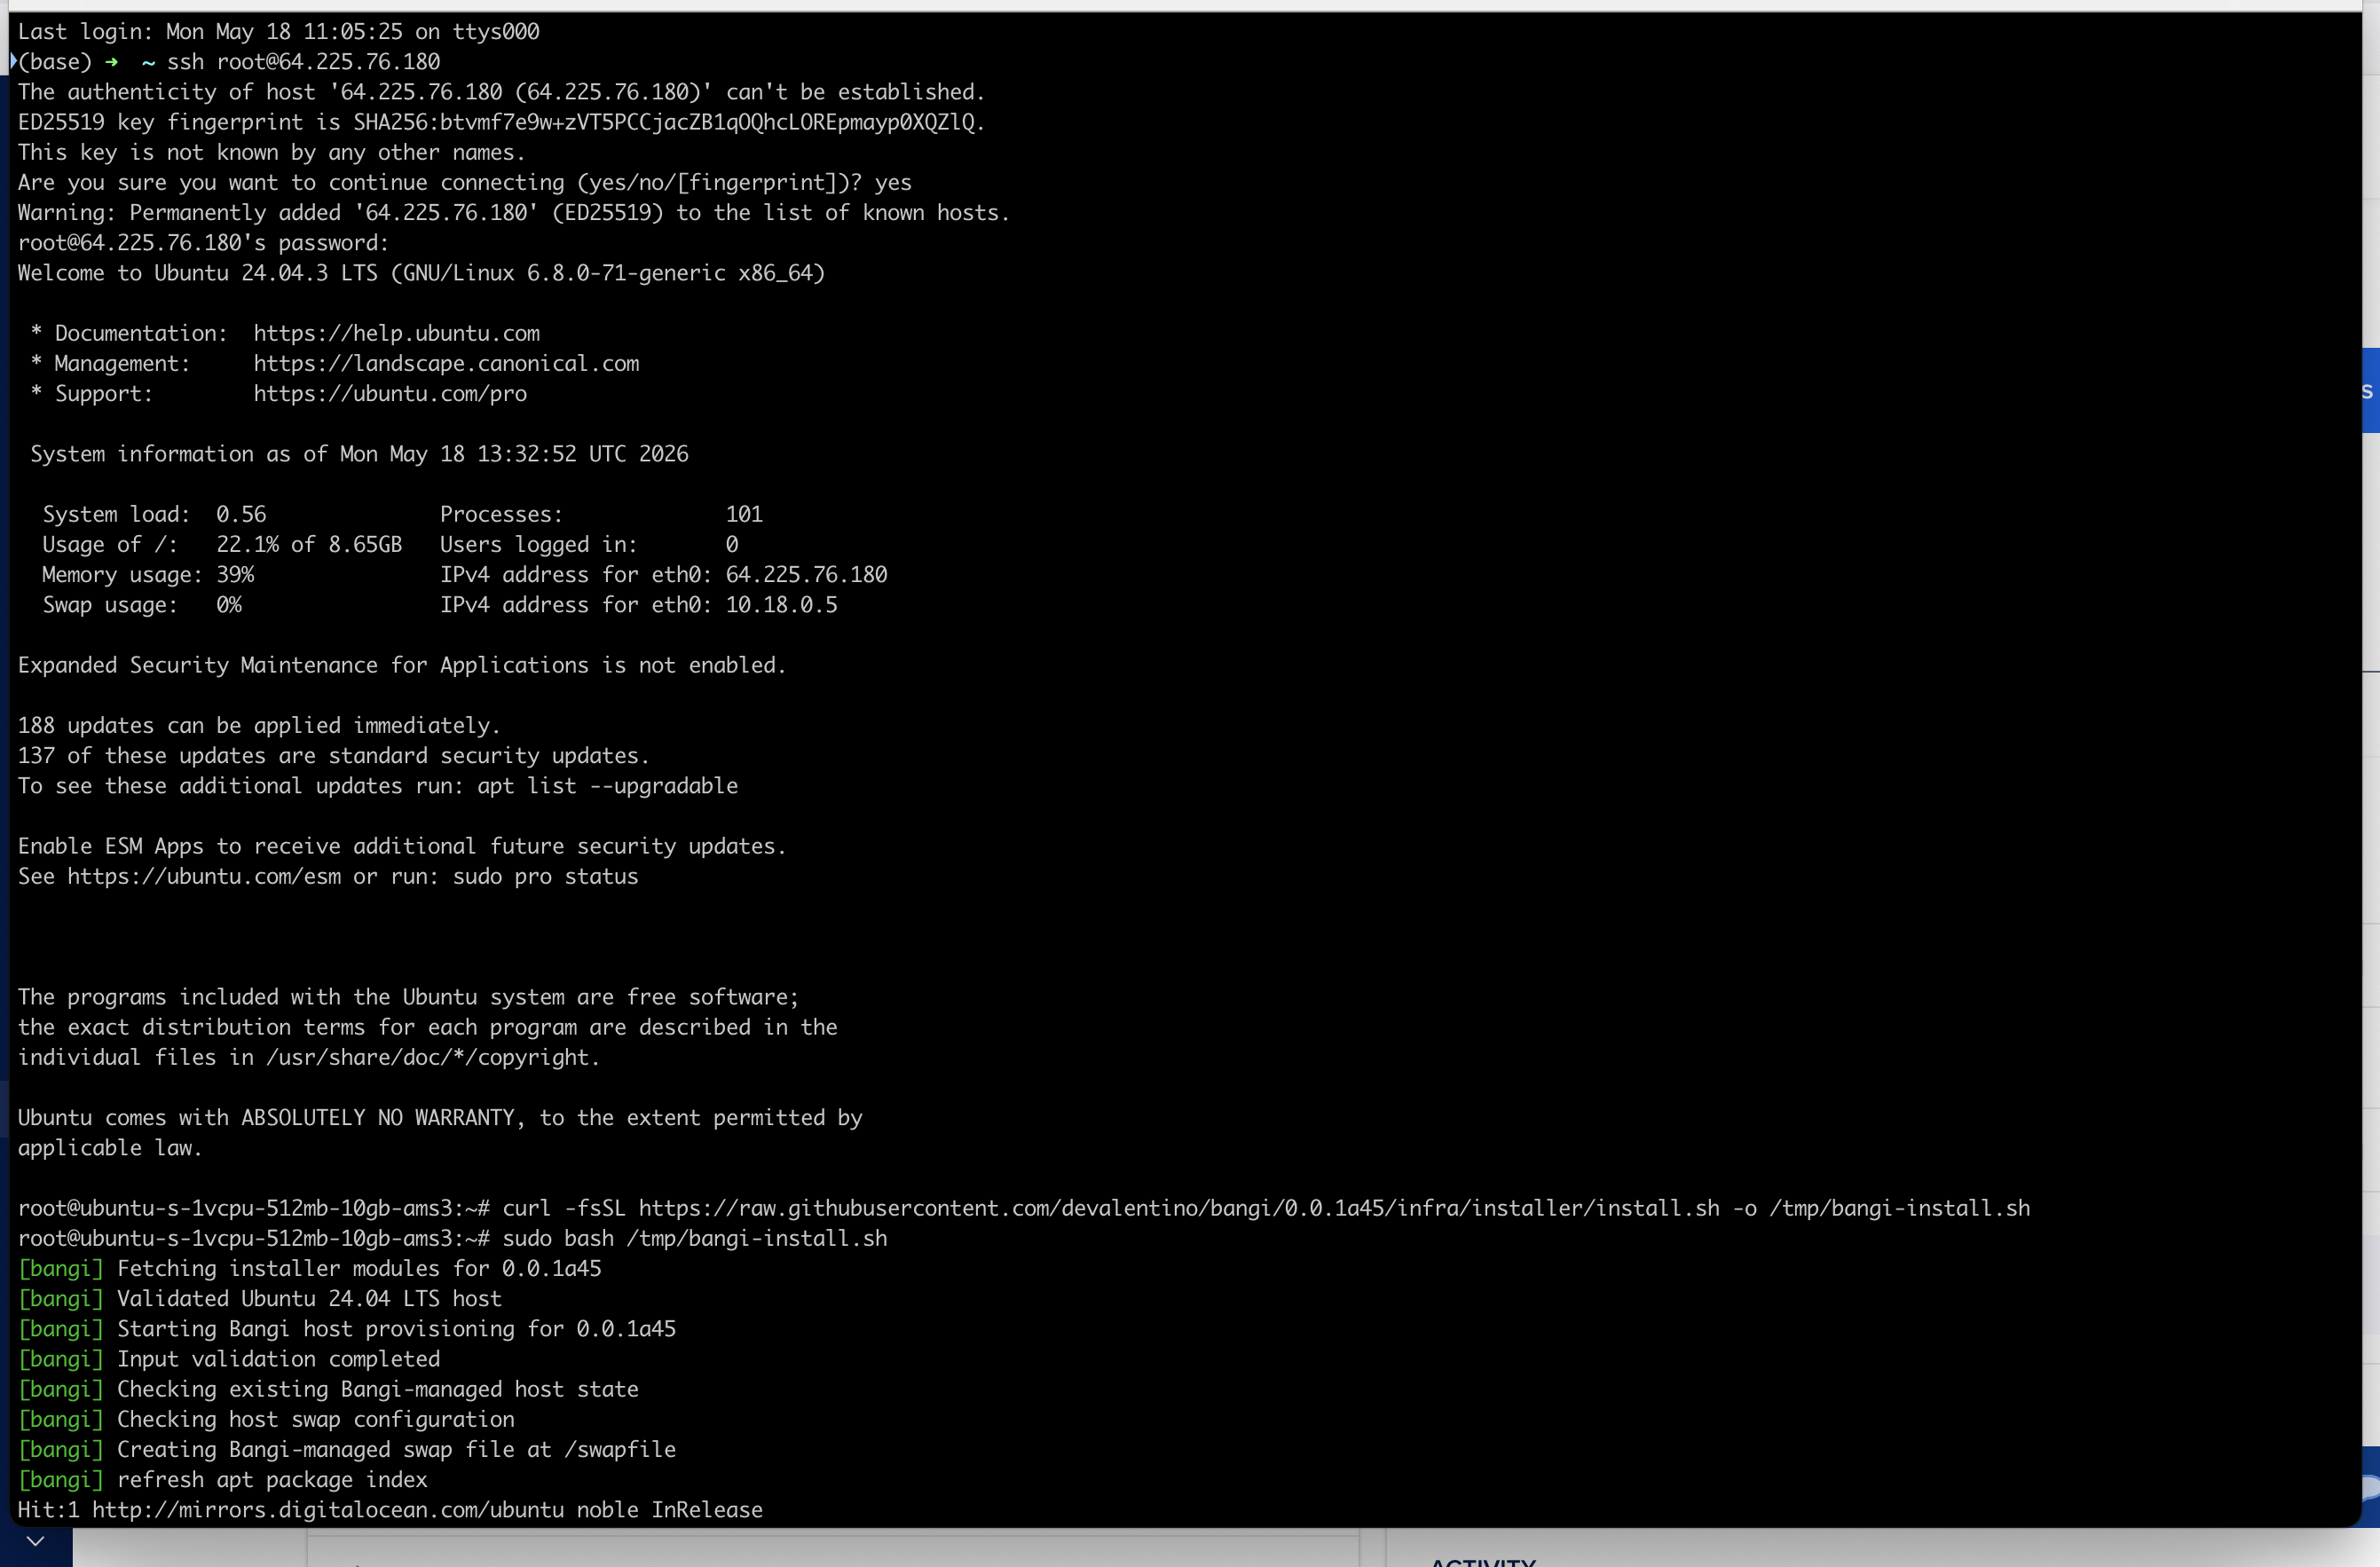
Task: Click '137 of these updates' security line
Action: 334,756
